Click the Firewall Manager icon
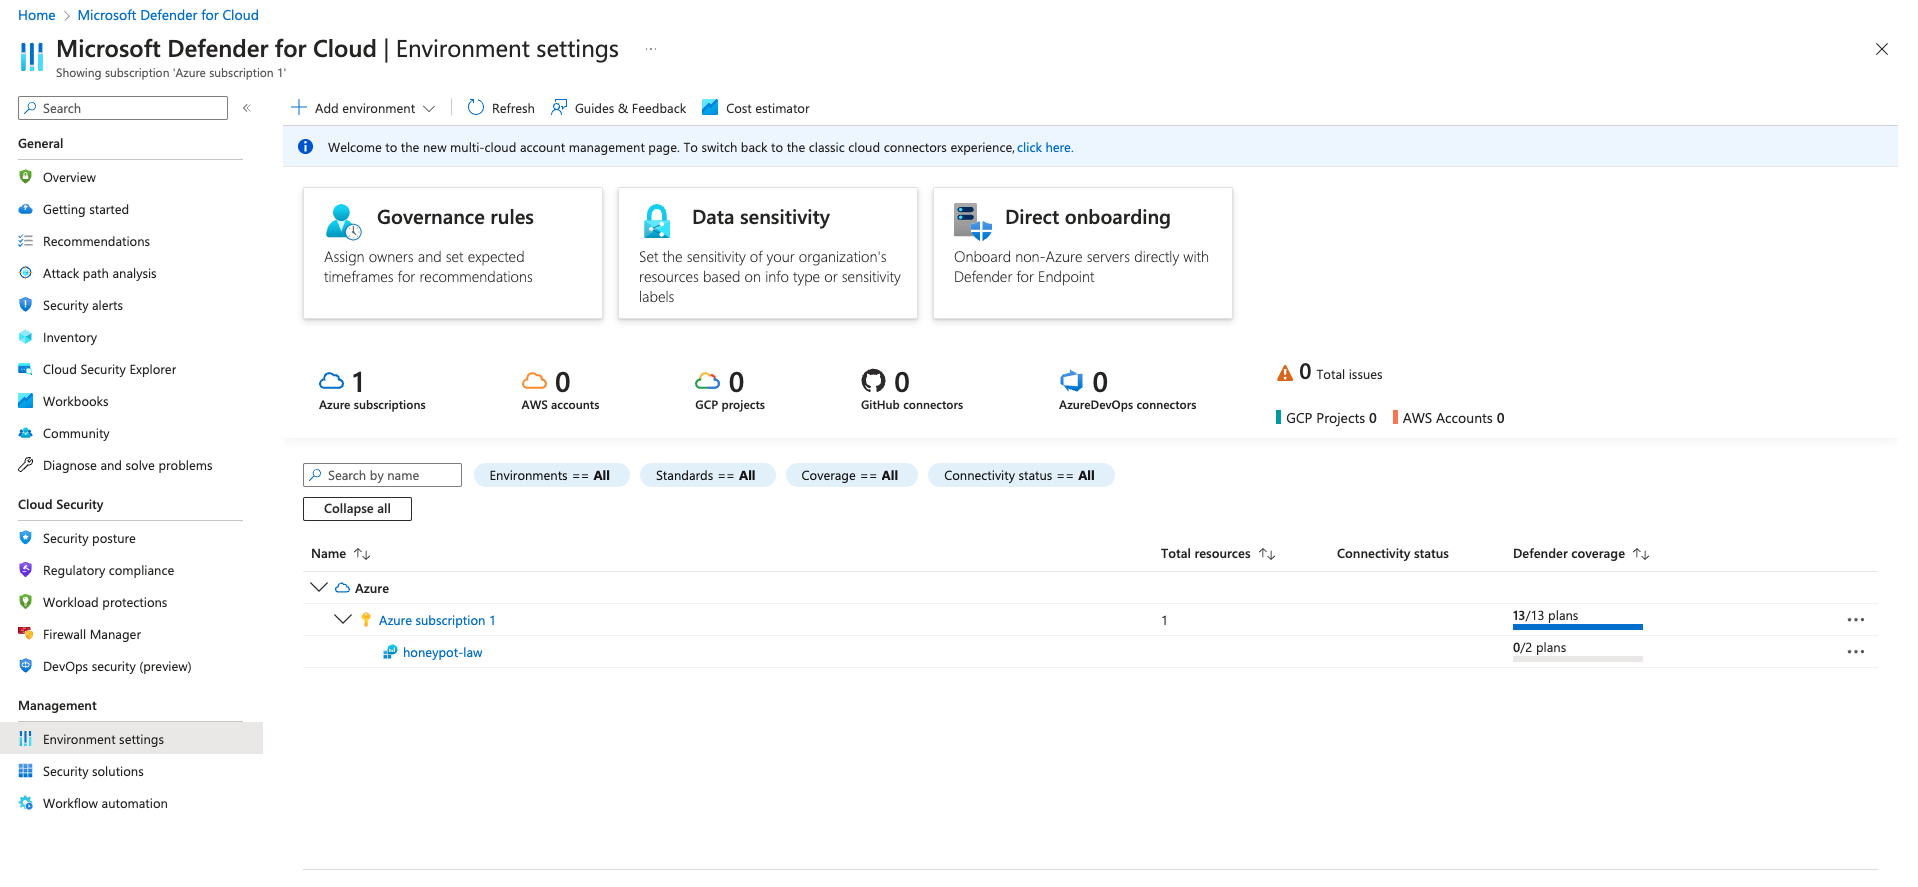Viewport: 1918px width, 887px height. [x=26, y=634]
